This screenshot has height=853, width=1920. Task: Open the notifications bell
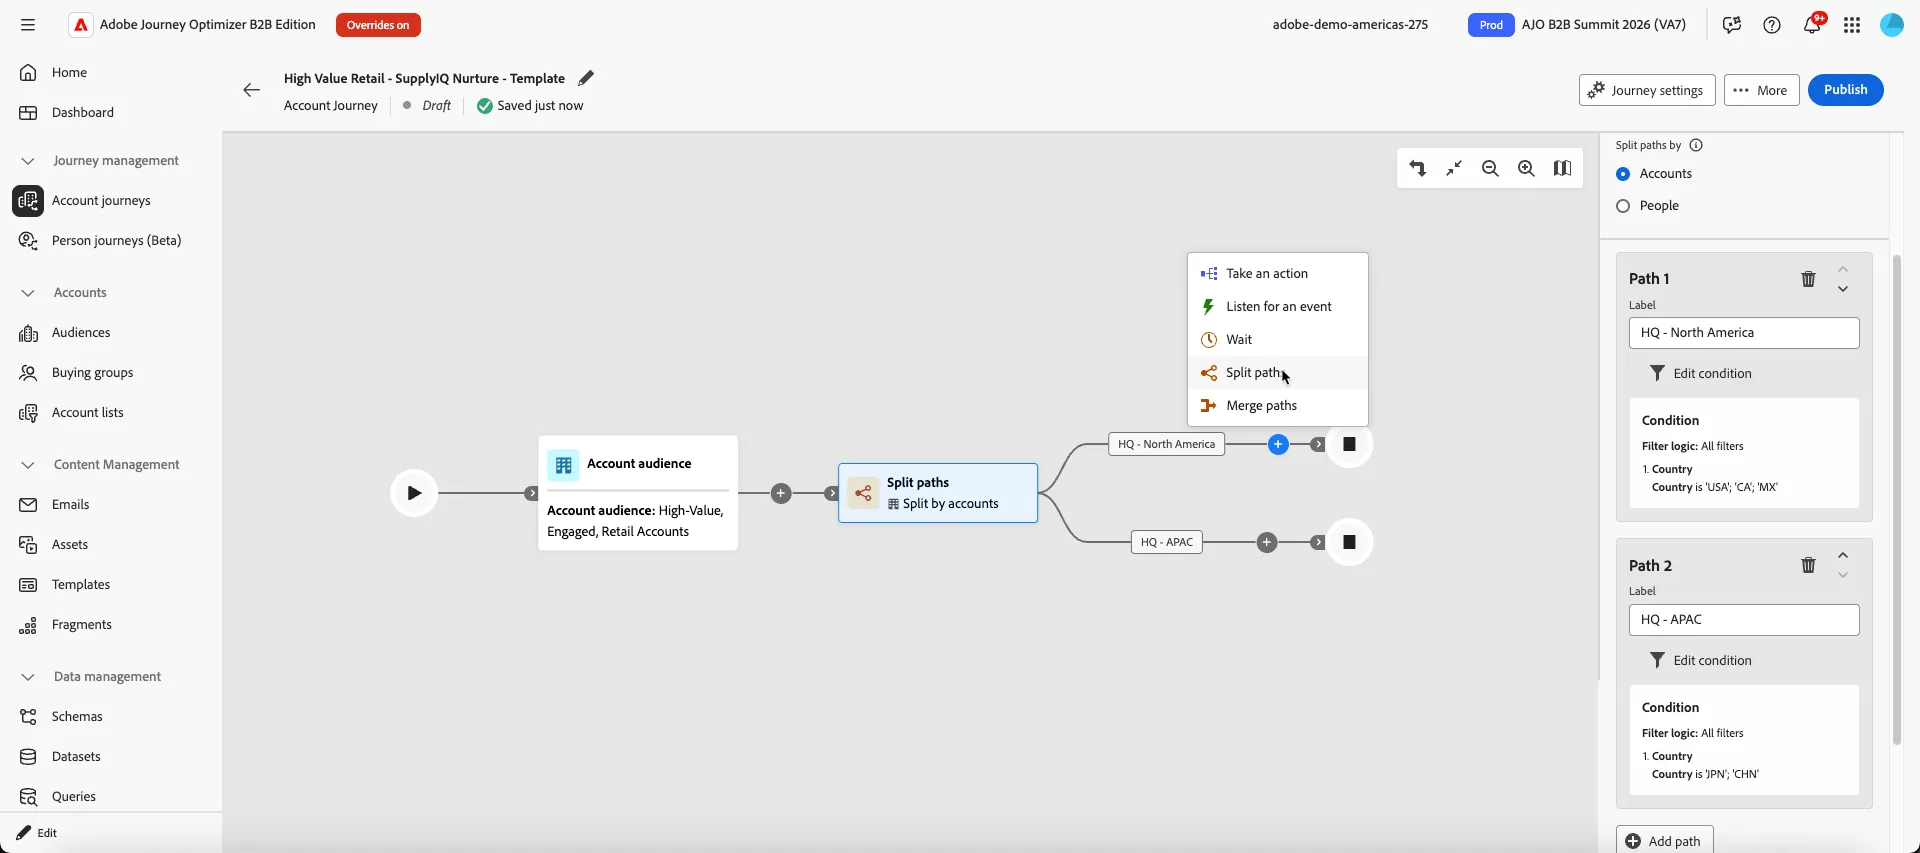[x=1812, y=25]
